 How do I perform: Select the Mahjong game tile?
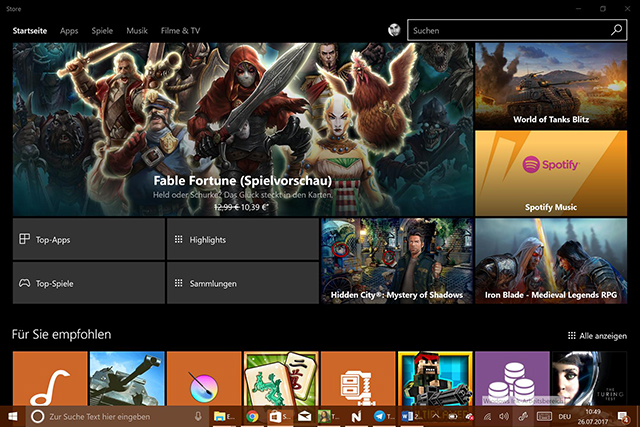point(281,378)
